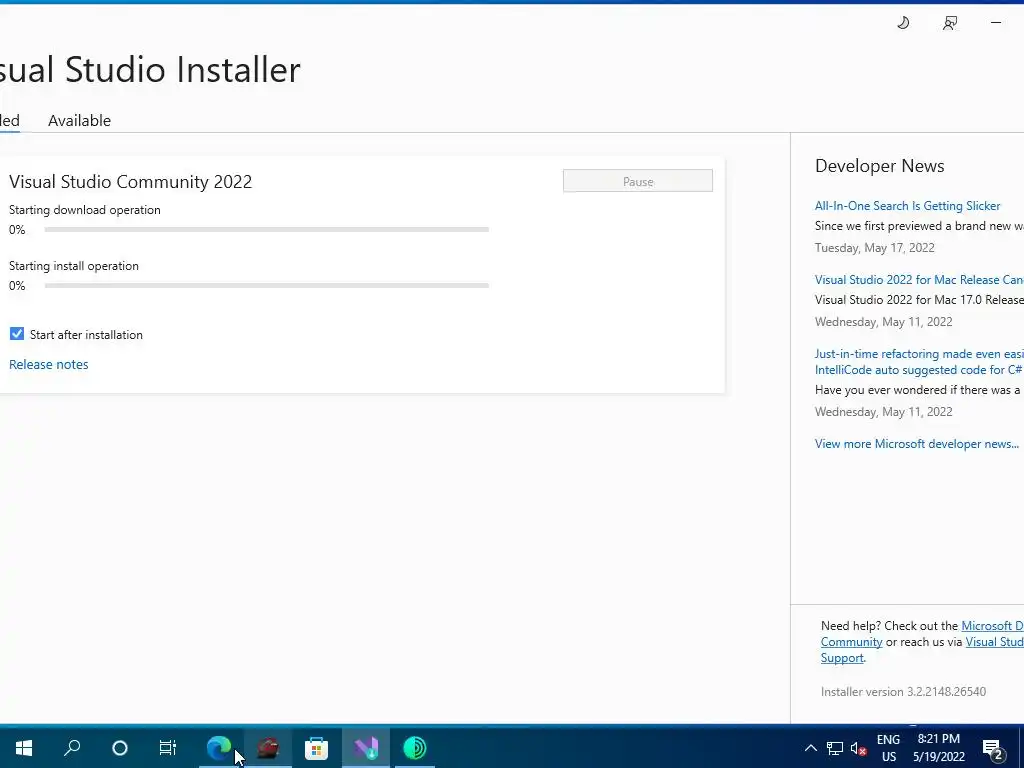This screenshot has height=768, width=1024.
Task: Click Starting download operation status text
Action: [85, 210]
